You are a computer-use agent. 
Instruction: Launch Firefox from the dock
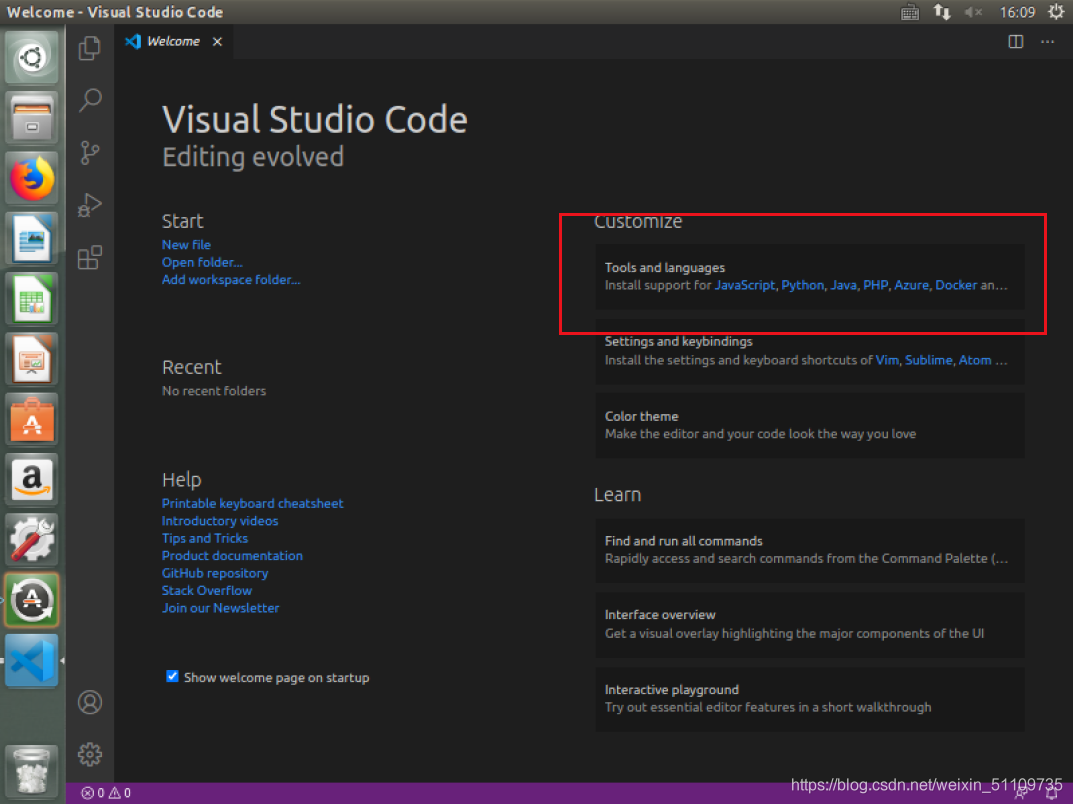point(31,178)
